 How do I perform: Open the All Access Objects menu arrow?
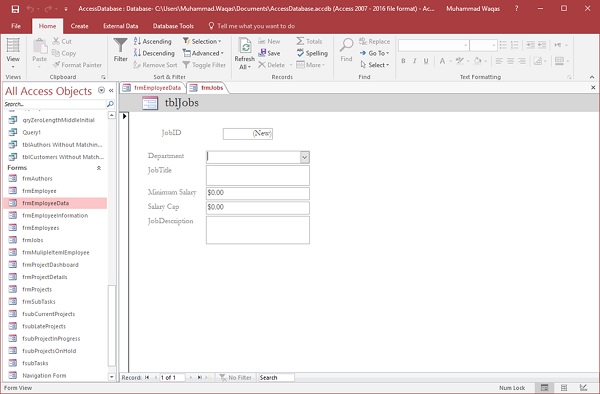coord(101,90)
